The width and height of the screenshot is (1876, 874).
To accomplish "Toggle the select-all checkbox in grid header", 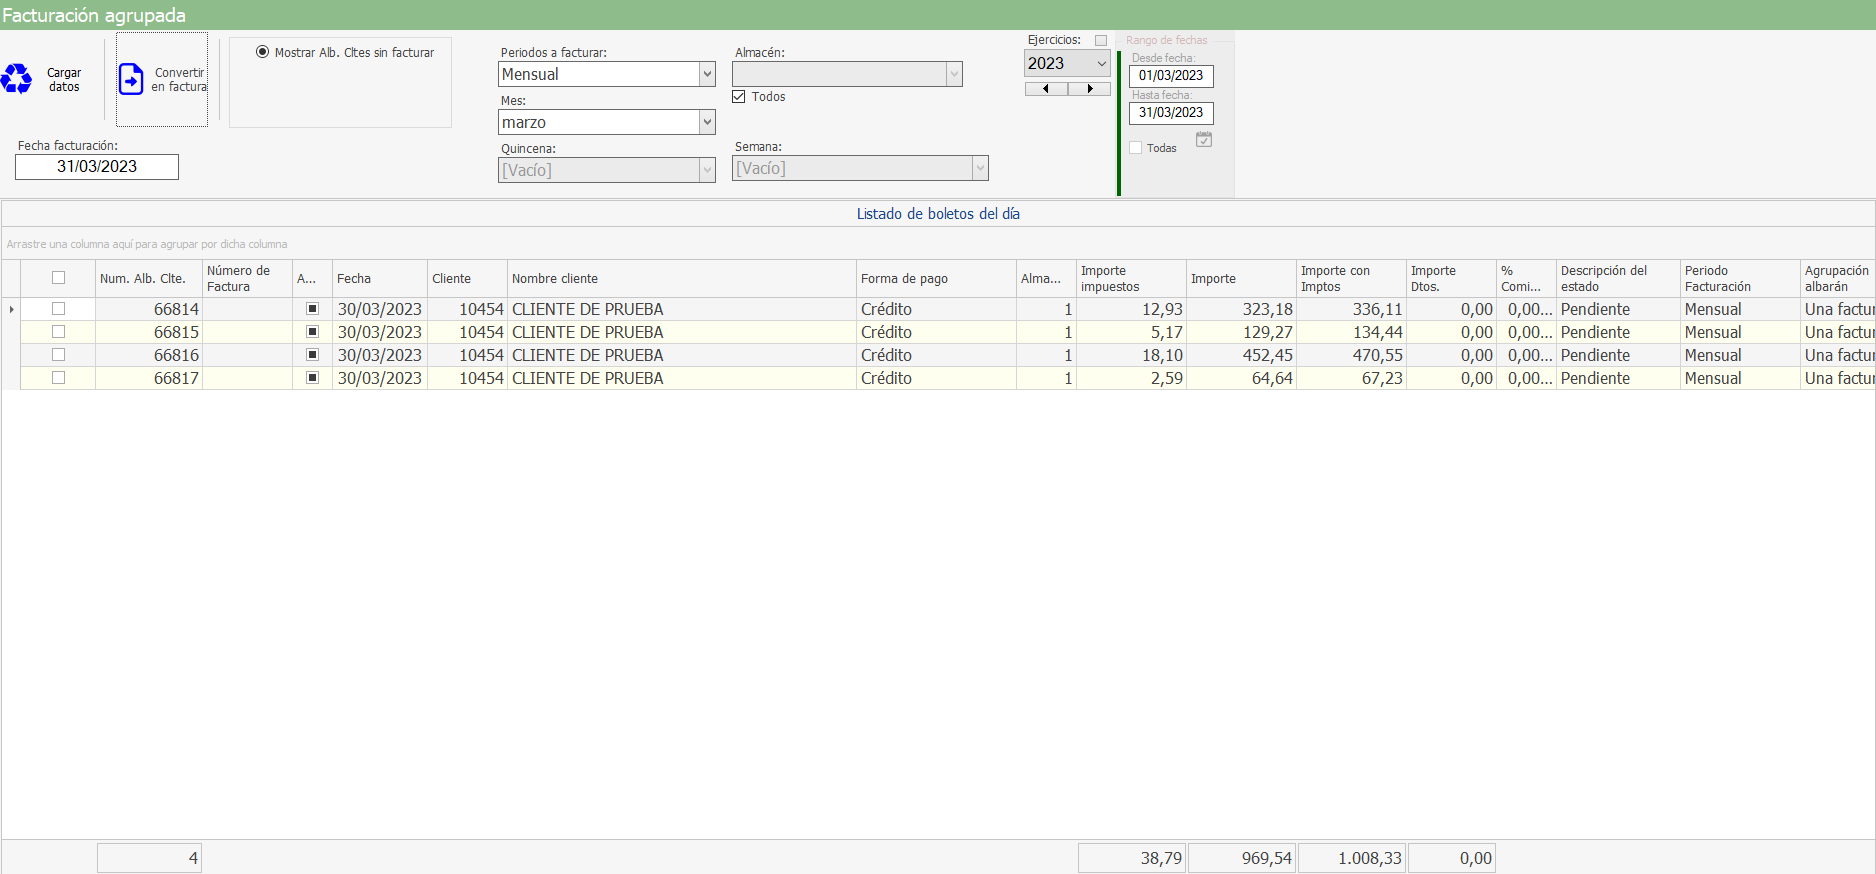I will coord(58,278).
